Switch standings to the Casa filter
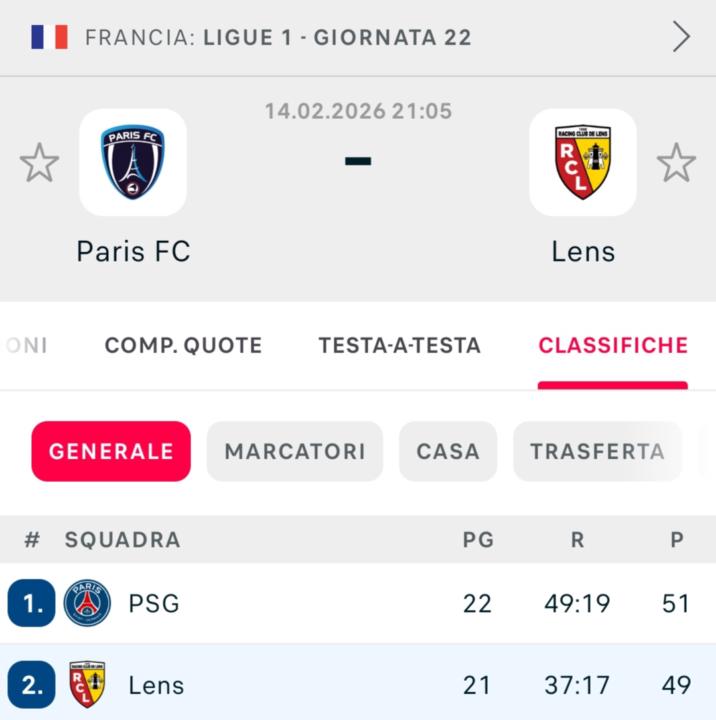Viewport: 716px width, 720px height. coord(448,451)
